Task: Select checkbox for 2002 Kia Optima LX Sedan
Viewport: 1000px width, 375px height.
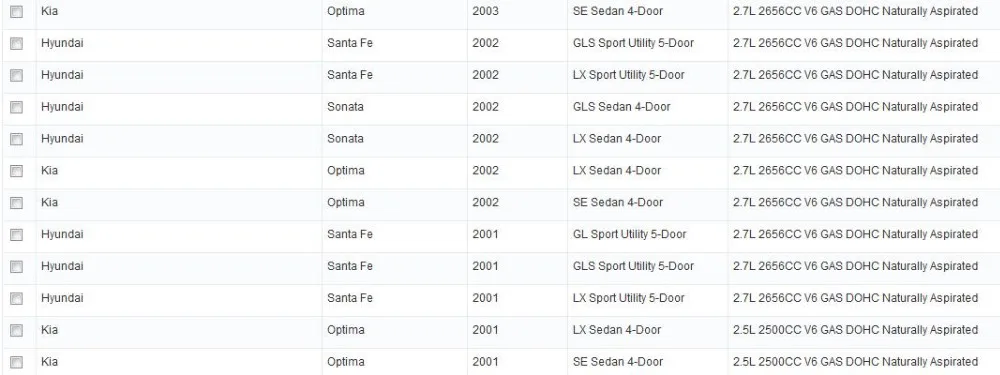Action: tap(17, 171)
